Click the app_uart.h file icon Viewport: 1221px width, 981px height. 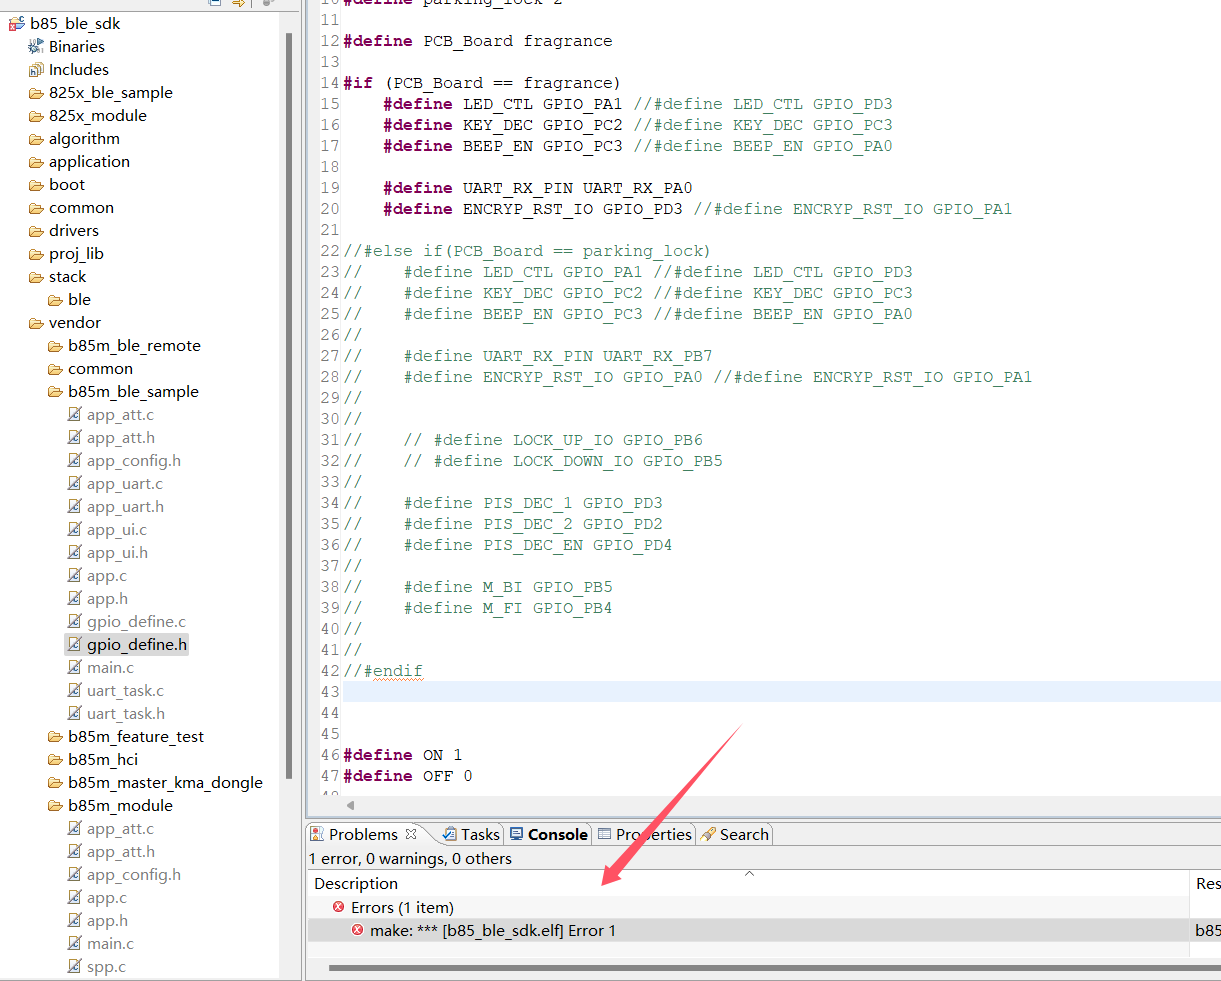(75, 506)
